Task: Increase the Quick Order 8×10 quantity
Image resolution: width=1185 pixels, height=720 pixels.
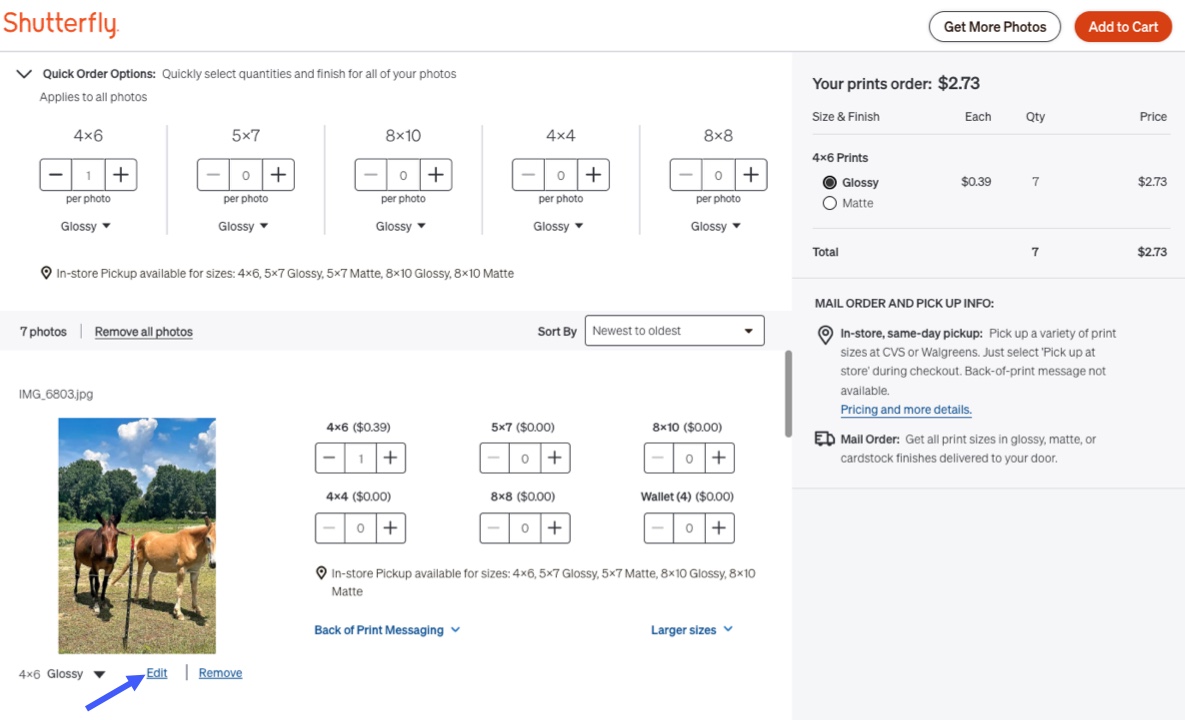Action: tap(436, 175)
